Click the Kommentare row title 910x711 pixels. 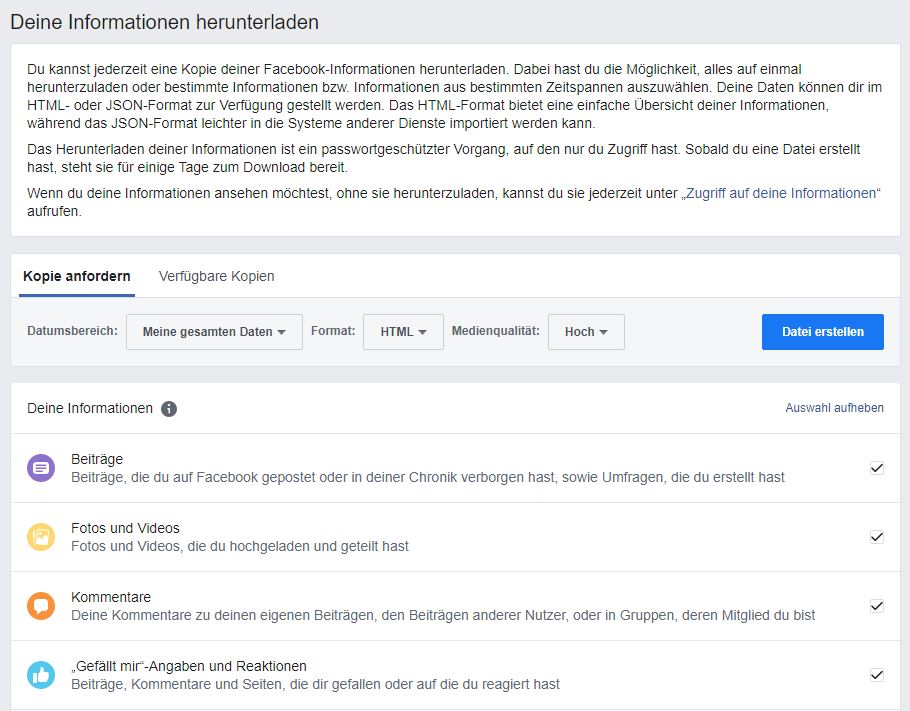[111, 597]
